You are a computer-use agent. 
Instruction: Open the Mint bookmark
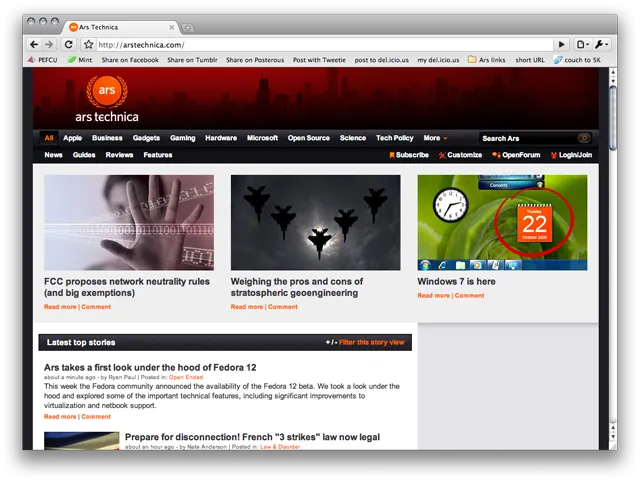coord(80,60)
